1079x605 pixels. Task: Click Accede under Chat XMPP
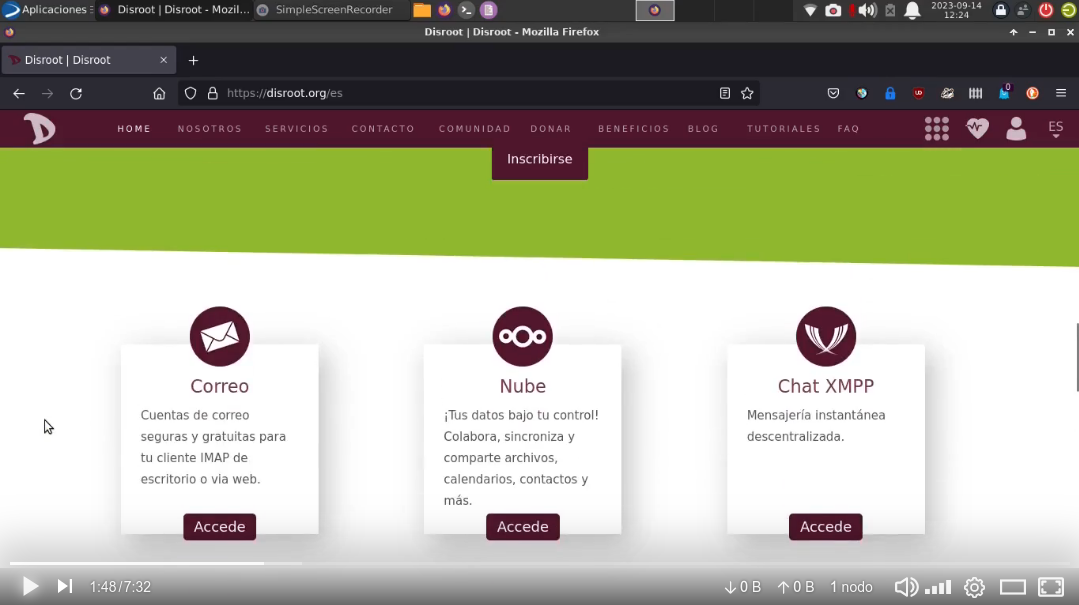click(x=825, y=527)
